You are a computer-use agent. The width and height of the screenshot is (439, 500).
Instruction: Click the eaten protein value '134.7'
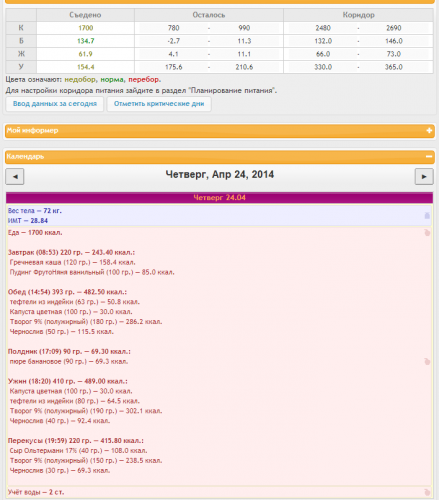click(x=86, y=41)
